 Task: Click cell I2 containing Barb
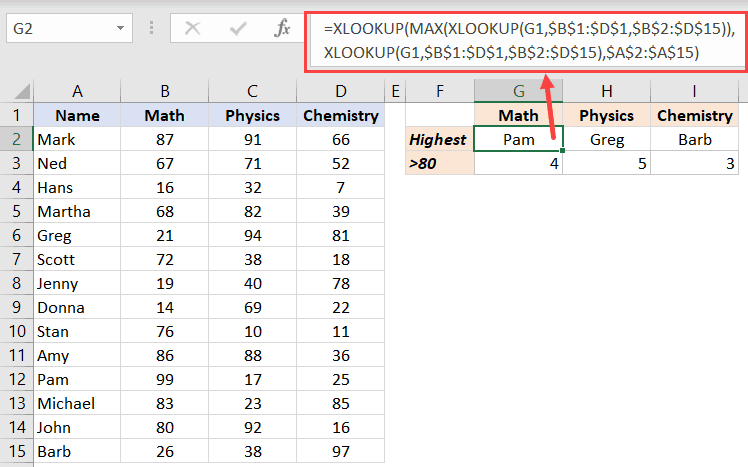click(x=695, y=139)
